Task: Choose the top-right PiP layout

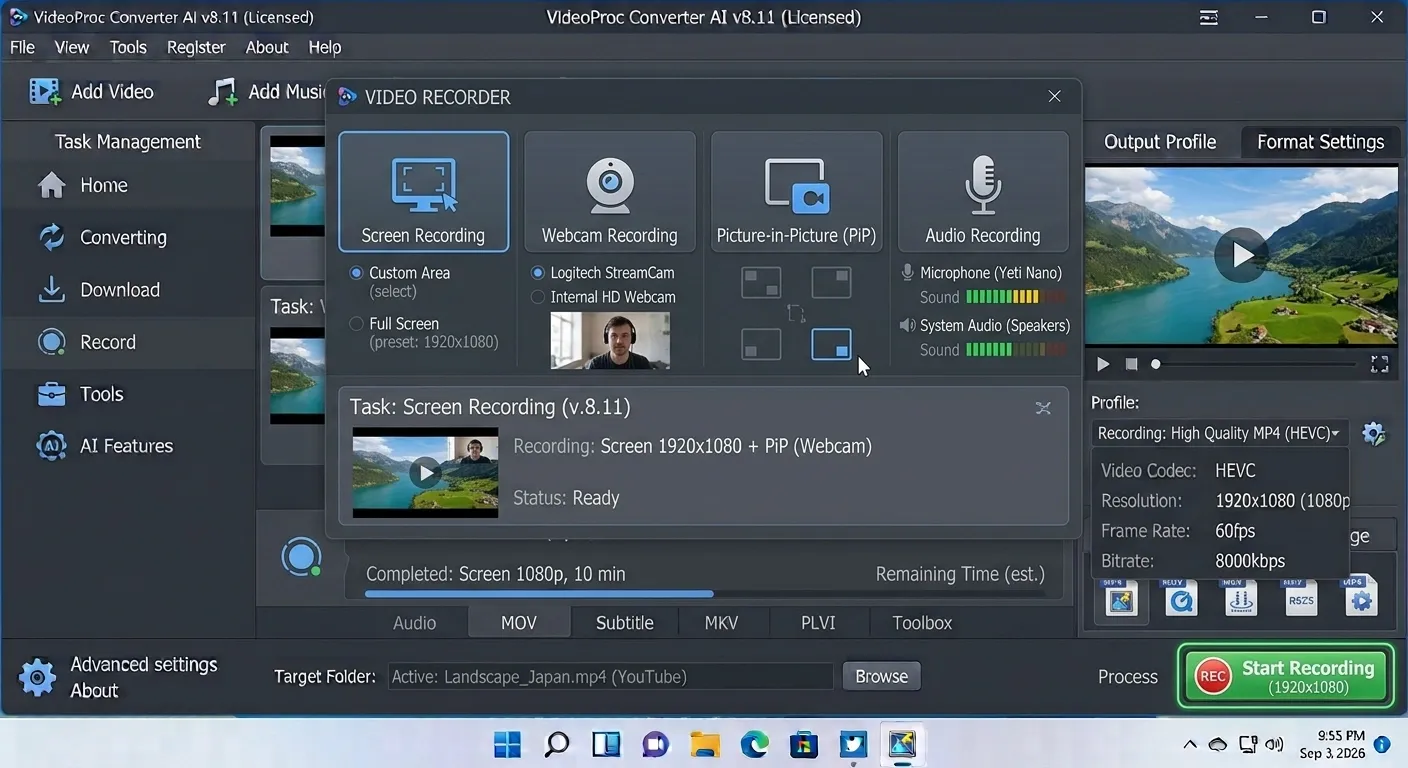Action: 831,282
